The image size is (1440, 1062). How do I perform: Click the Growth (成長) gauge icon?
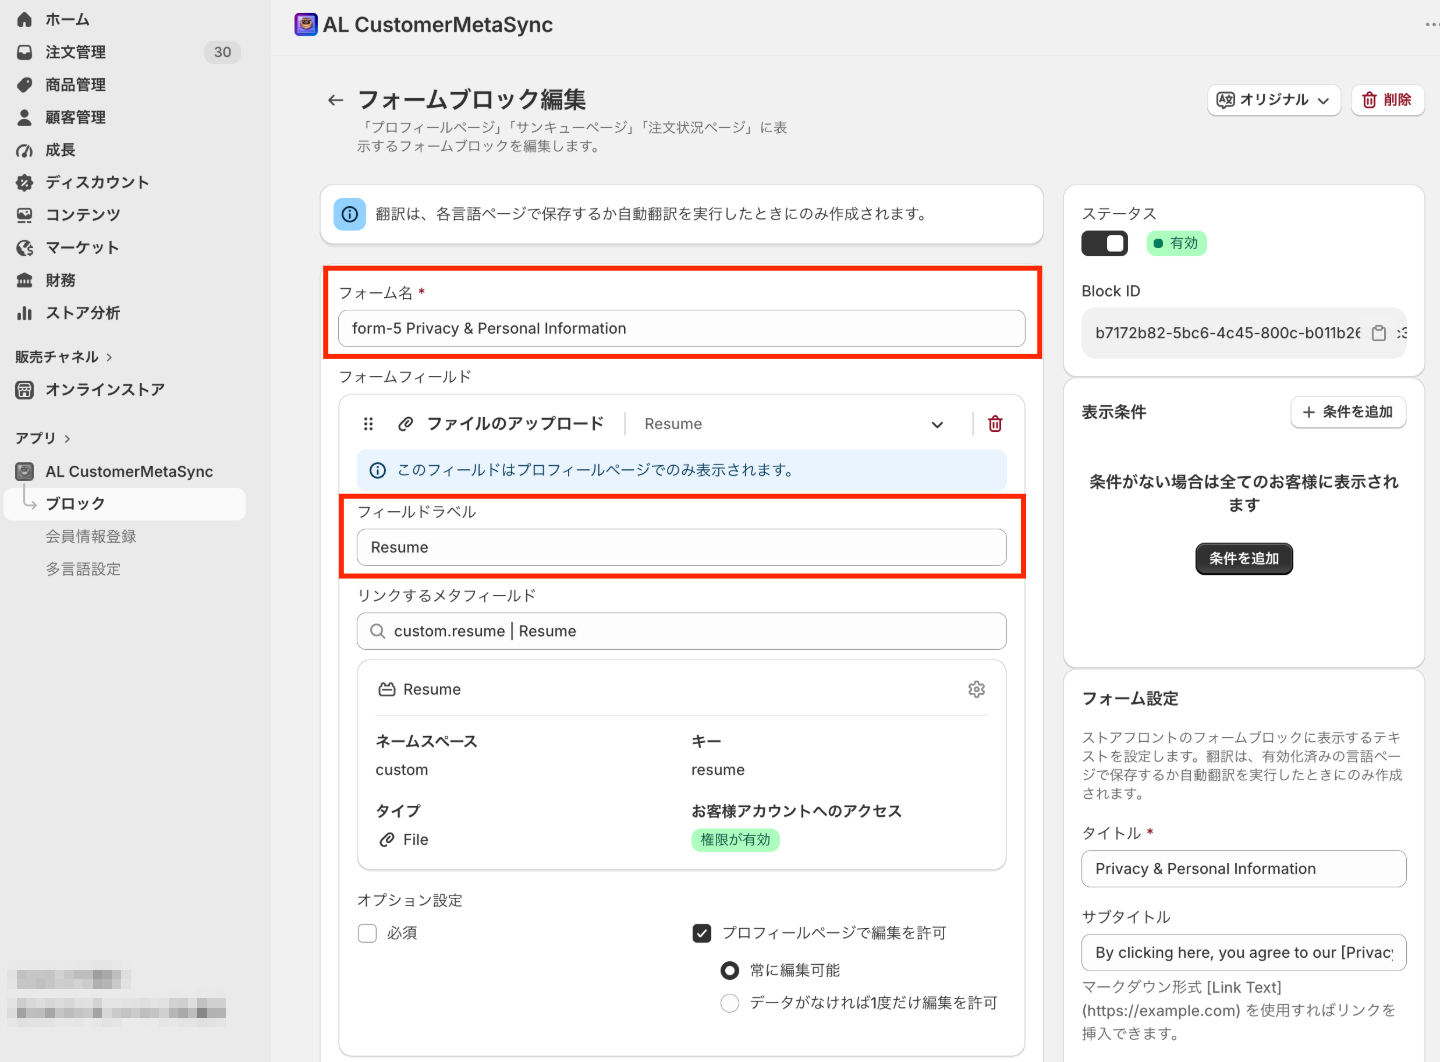[x=25, y=150]
